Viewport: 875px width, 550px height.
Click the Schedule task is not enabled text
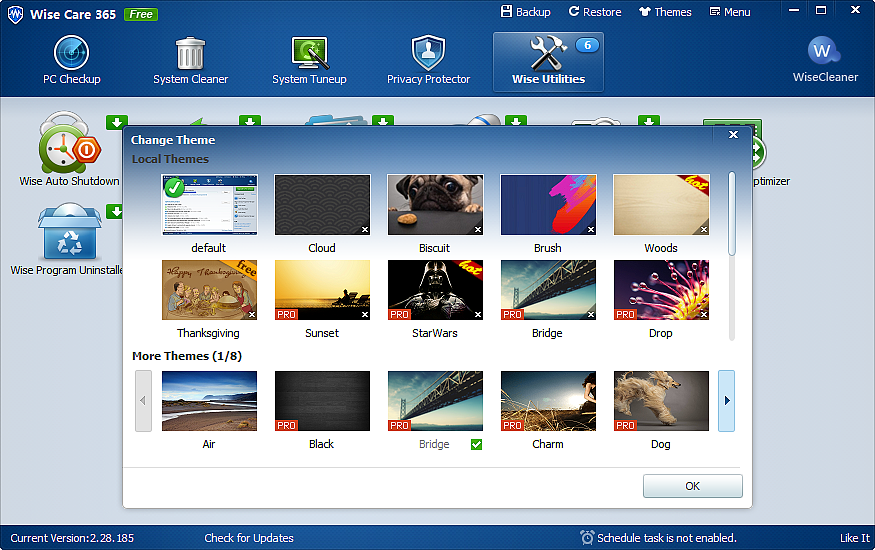point(667,538)
